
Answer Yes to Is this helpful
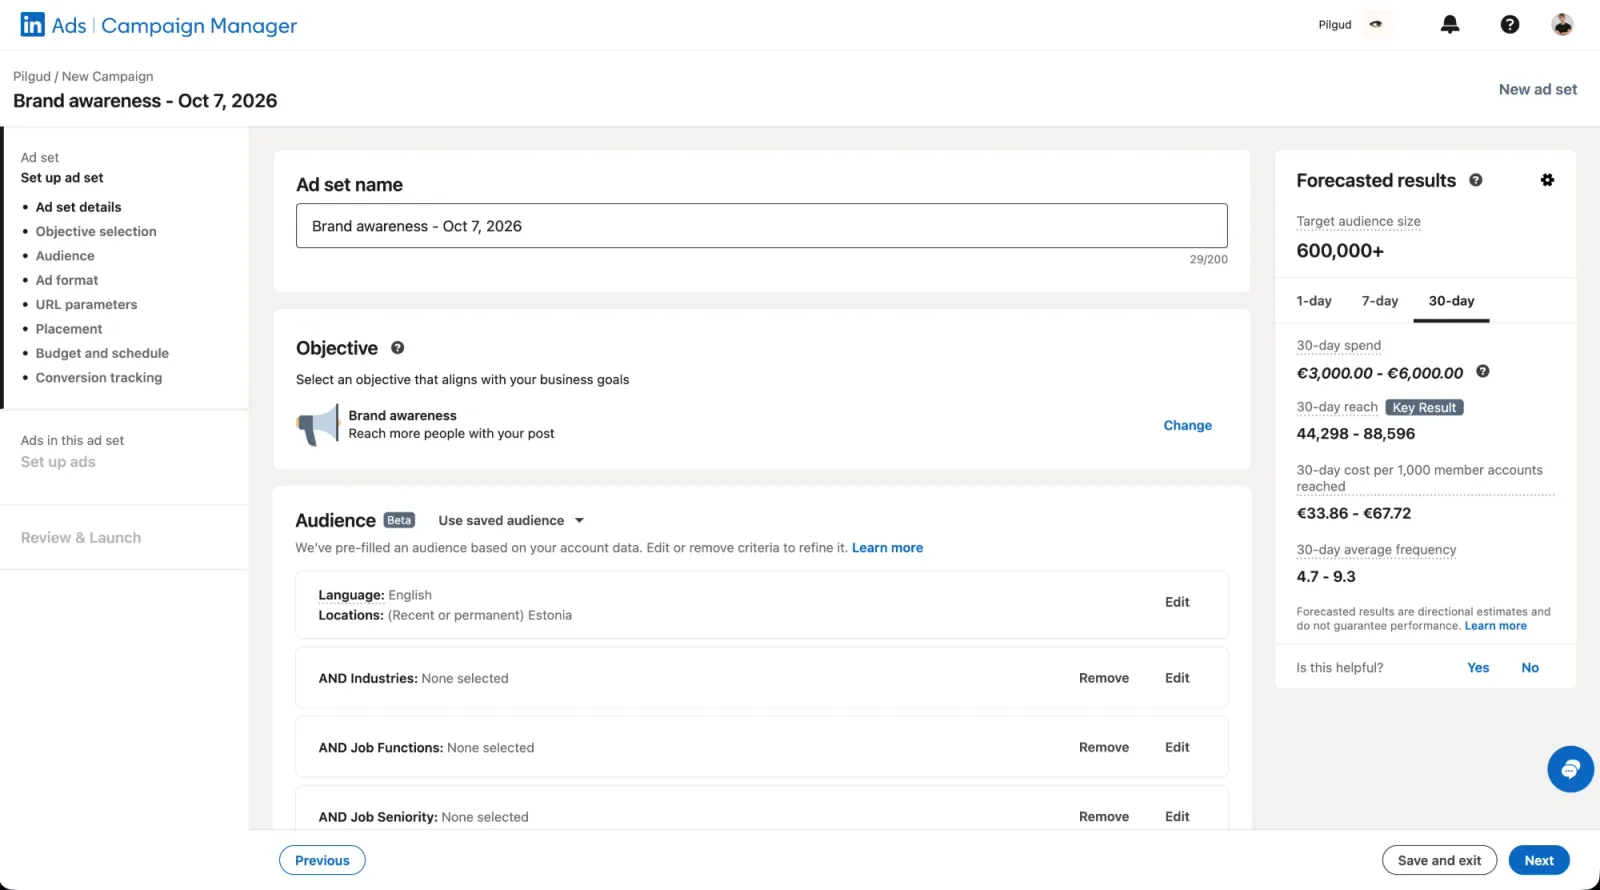pos(1478,668)
